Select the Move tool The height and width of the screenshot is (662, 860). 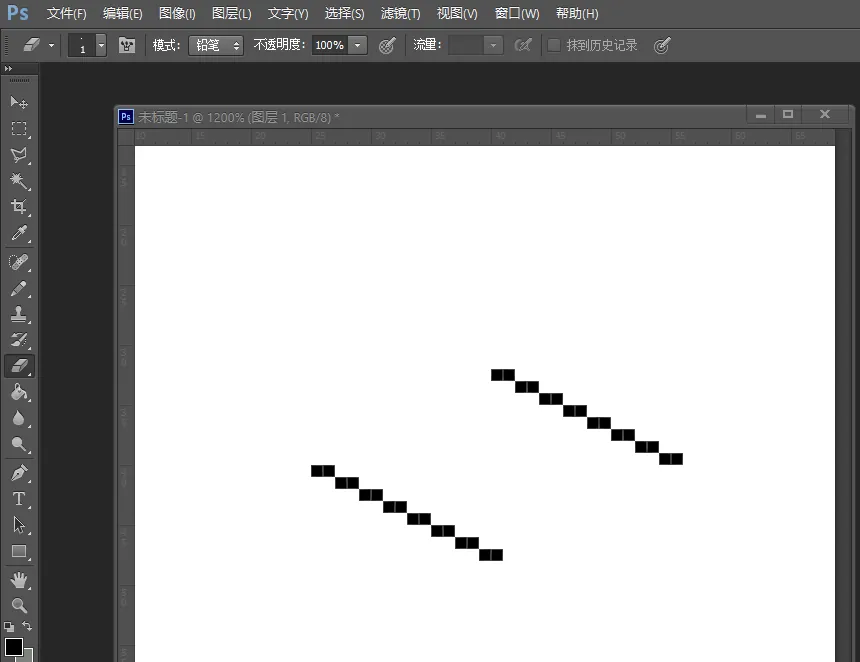click(x=19, y=103)
